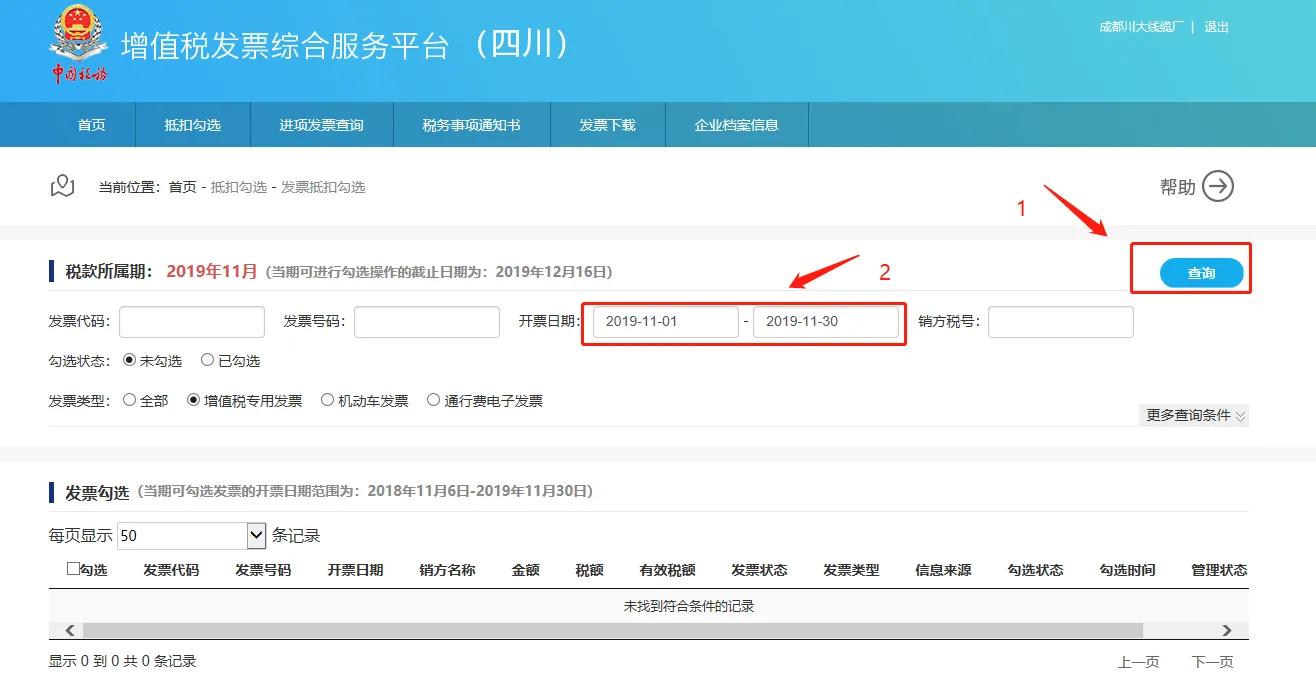Open the 进项发票查询 tab
Screen dimensions: 1316x678
(x=322, y=124)
